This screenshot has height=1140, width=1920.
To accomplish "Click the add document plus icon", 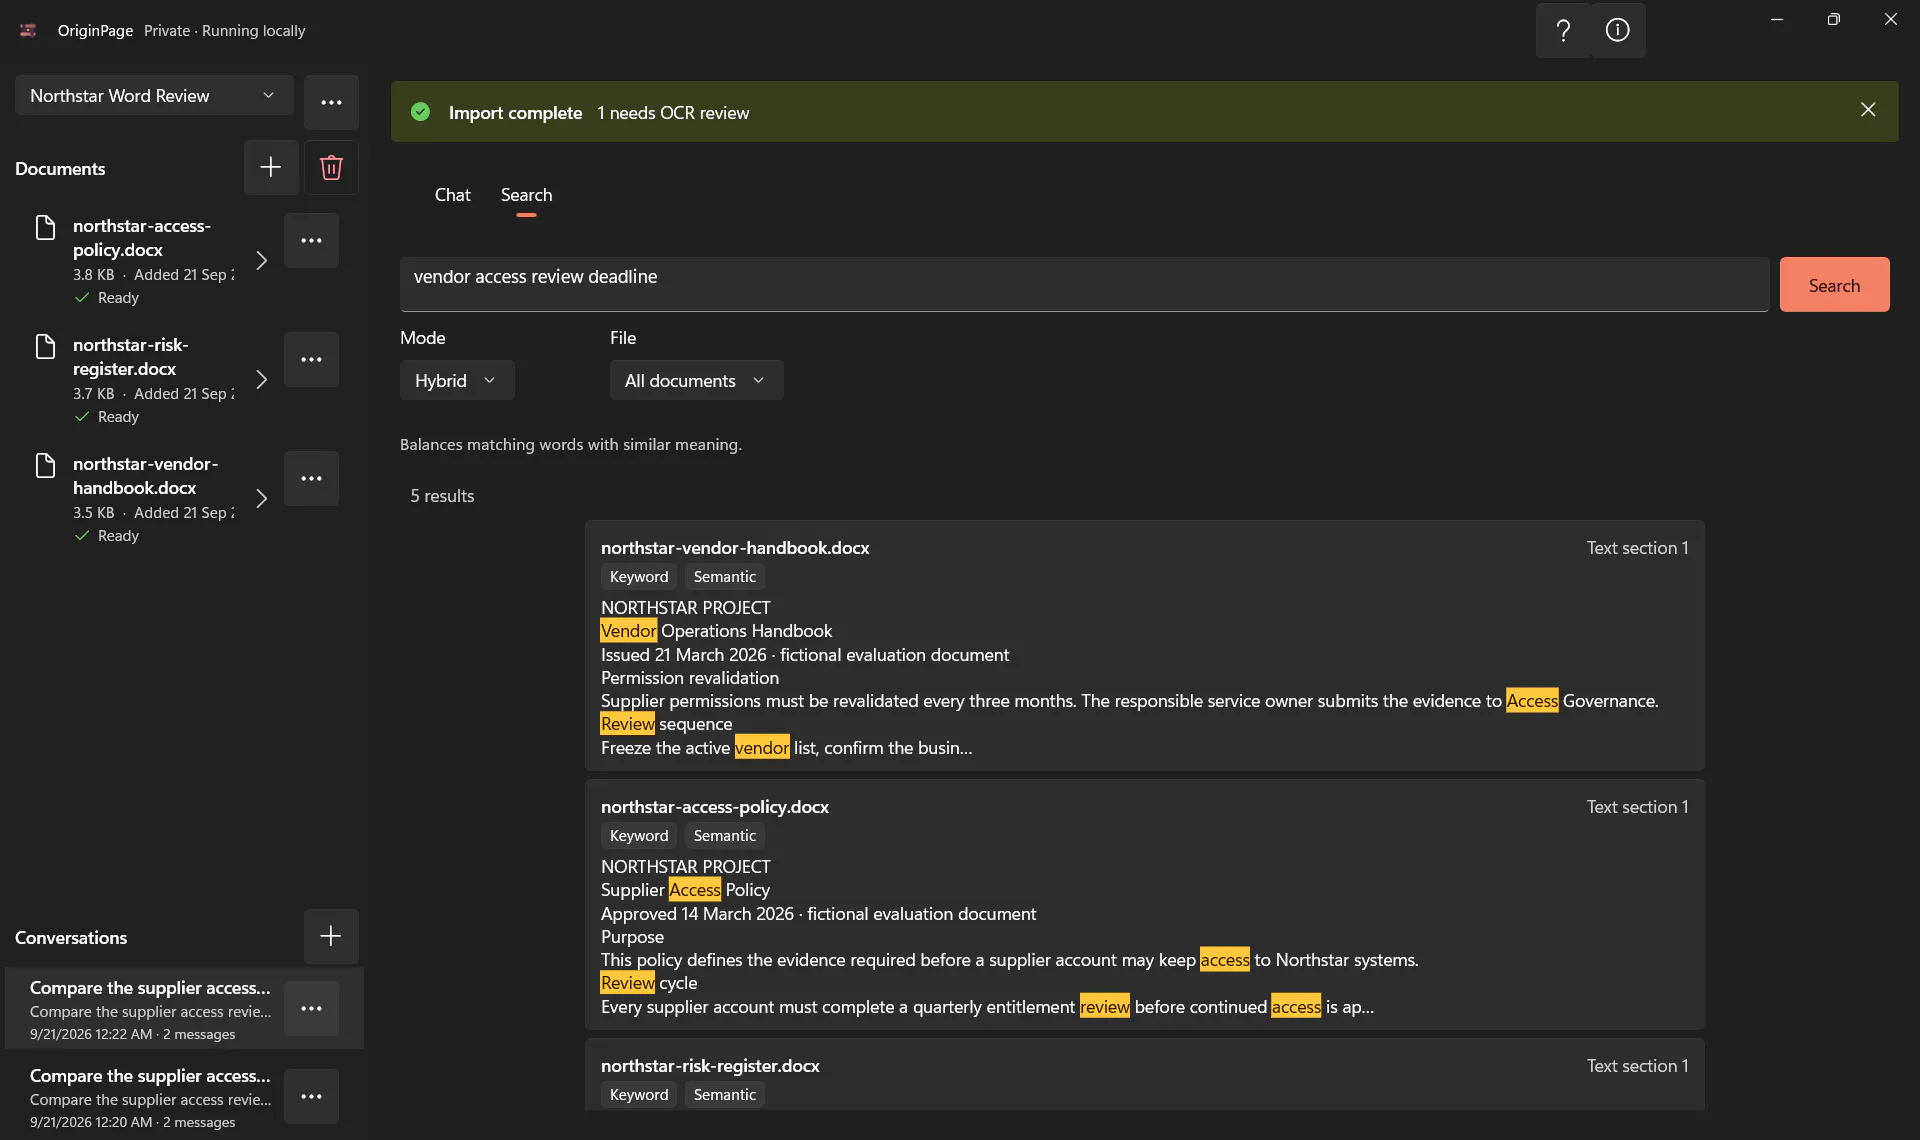I will click(271, 167).
